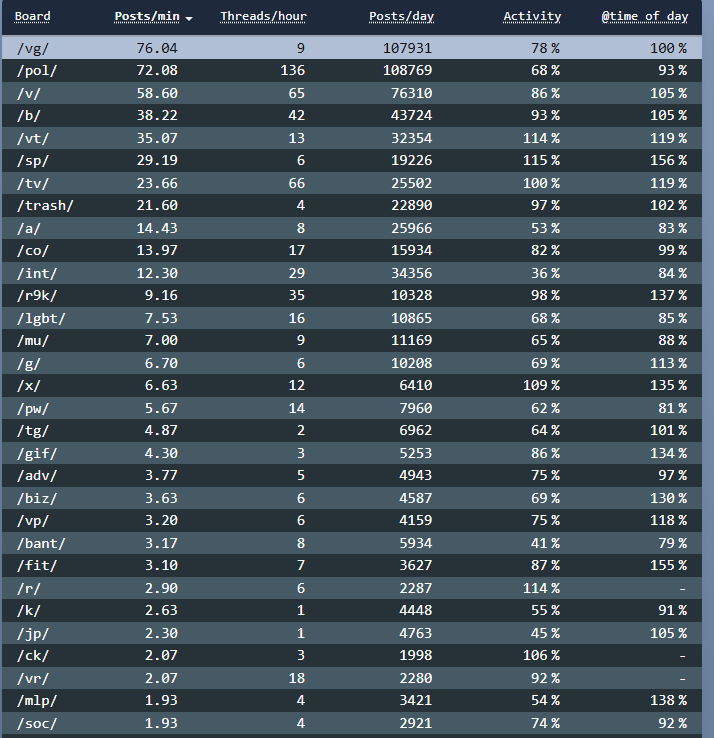Image resolution: width=714 pixels, height=738 pixels.
Task: Select the /vp/ board name
Action: [x=32, y=521]
